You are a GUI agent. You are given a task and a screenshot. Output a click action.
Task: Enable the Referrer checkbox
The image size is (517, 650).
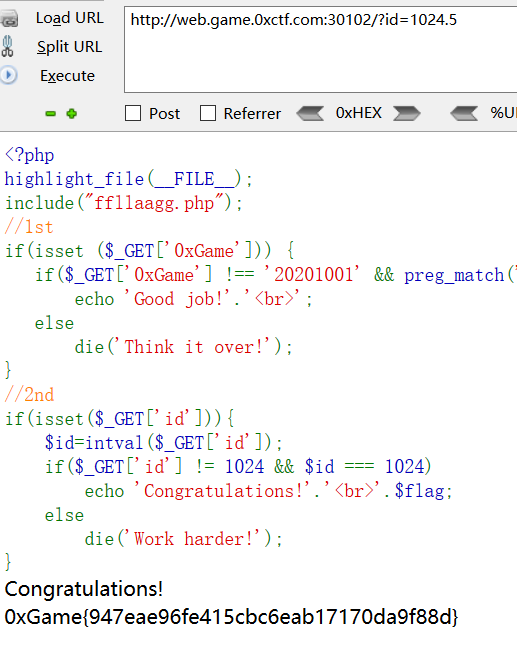[x=208, y=113]
